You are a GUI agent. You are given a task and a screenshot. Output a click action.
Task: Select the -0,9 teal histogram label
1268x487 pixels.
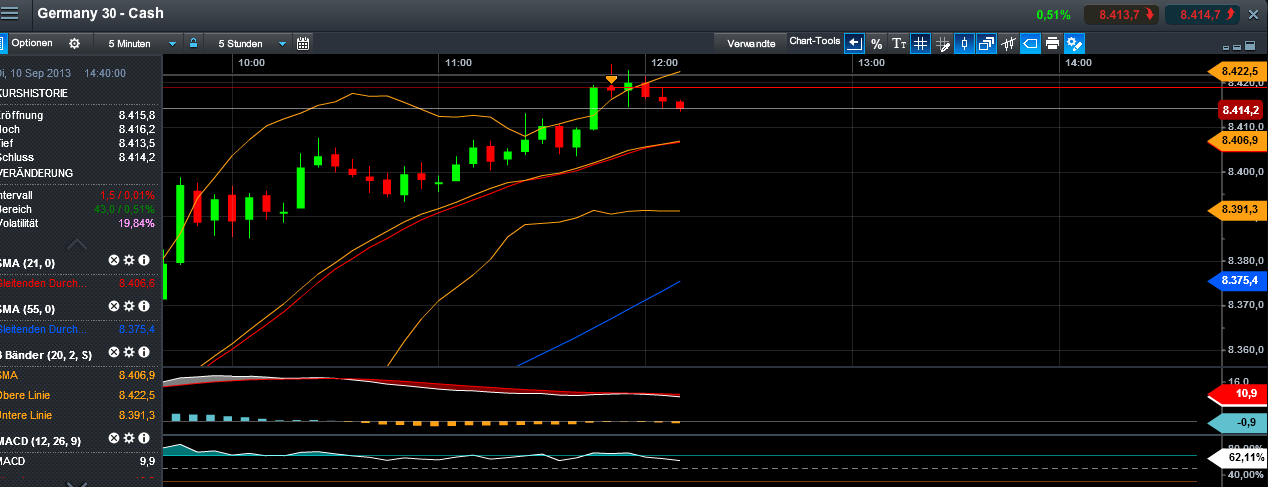(x=1237, y=422)
